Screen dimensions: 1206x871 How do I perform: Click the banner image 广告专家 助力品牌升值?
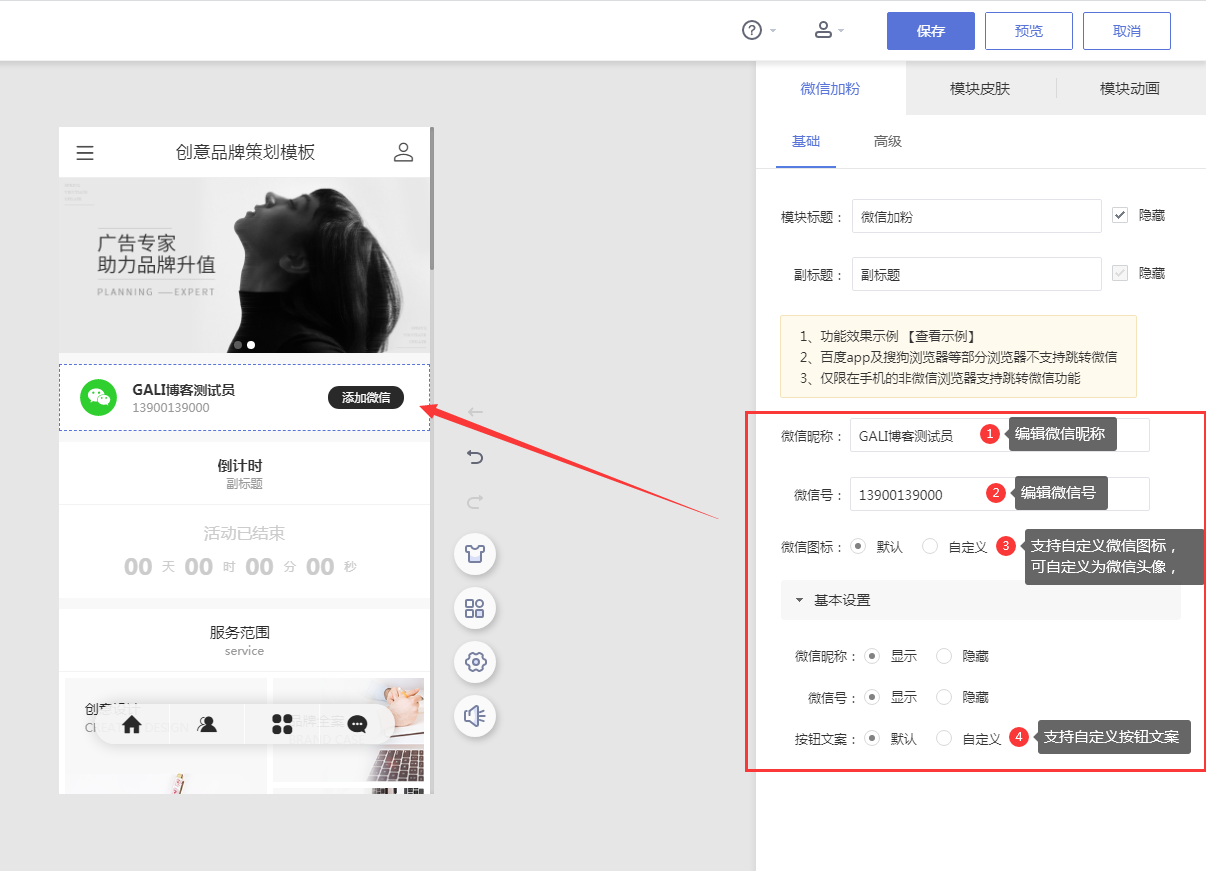(x=244, y=265)
